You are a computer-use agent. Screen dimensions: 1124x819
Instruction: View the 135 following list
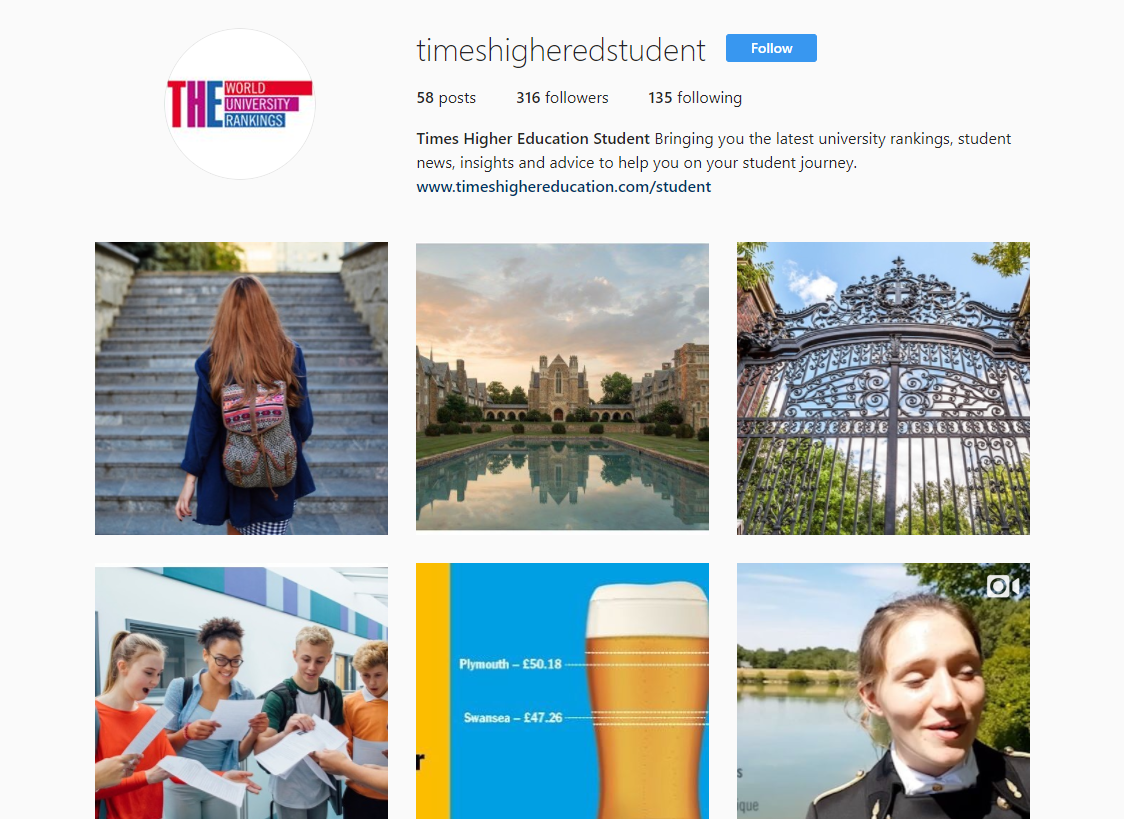695,97
